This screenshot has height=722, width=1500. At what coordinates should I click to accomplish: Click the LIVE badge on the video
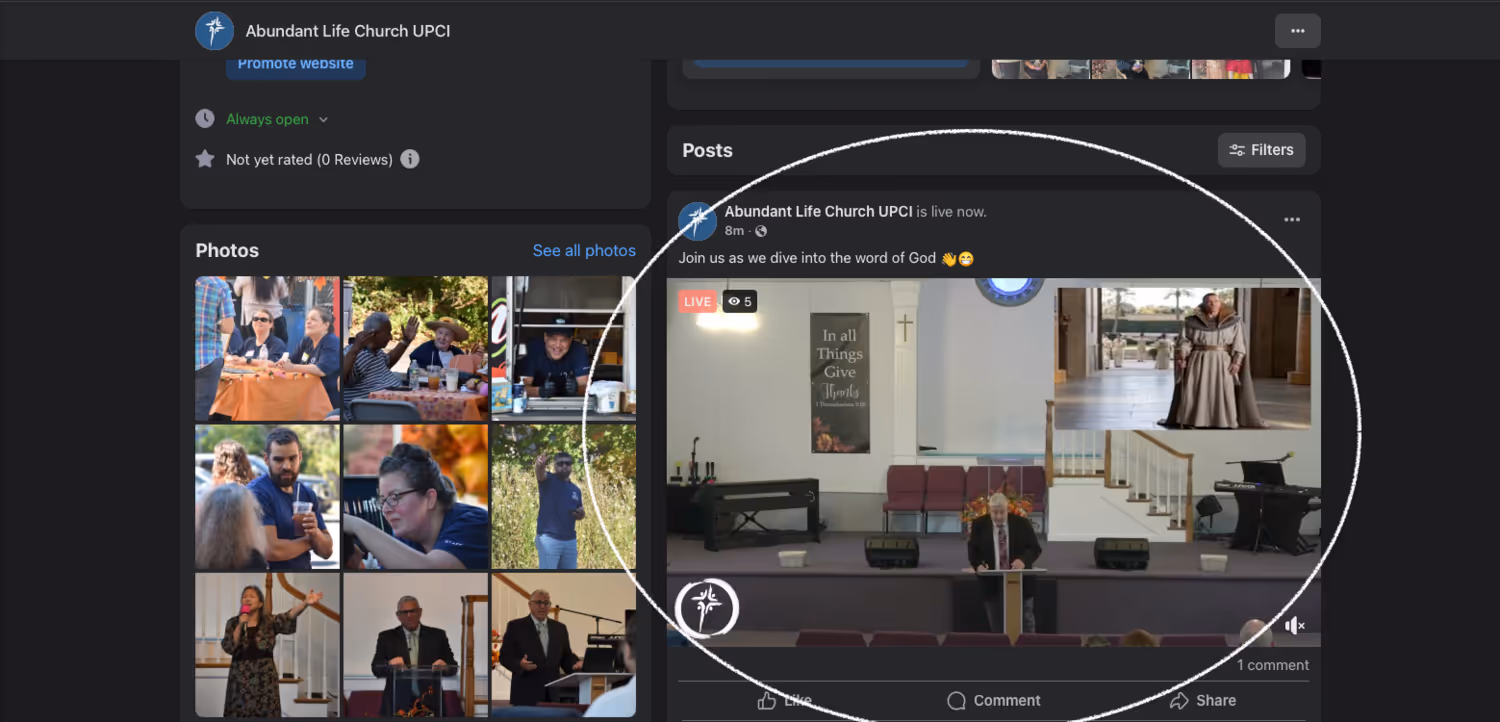pos(696,300)
